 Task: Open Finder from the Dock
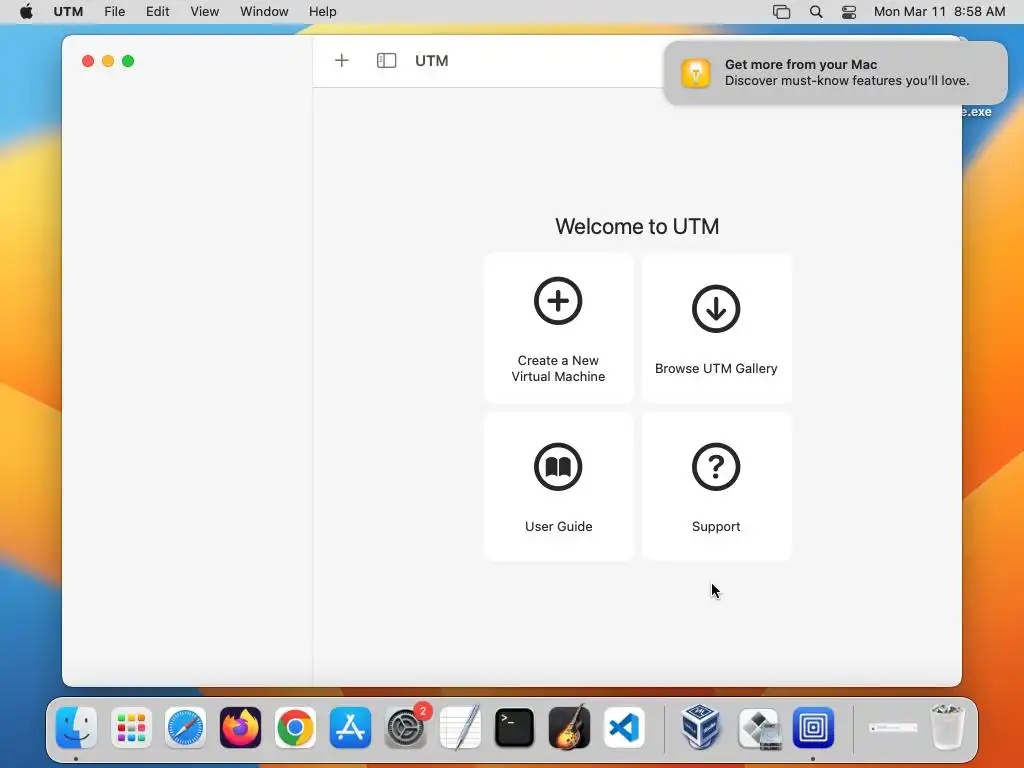[76, 727]
